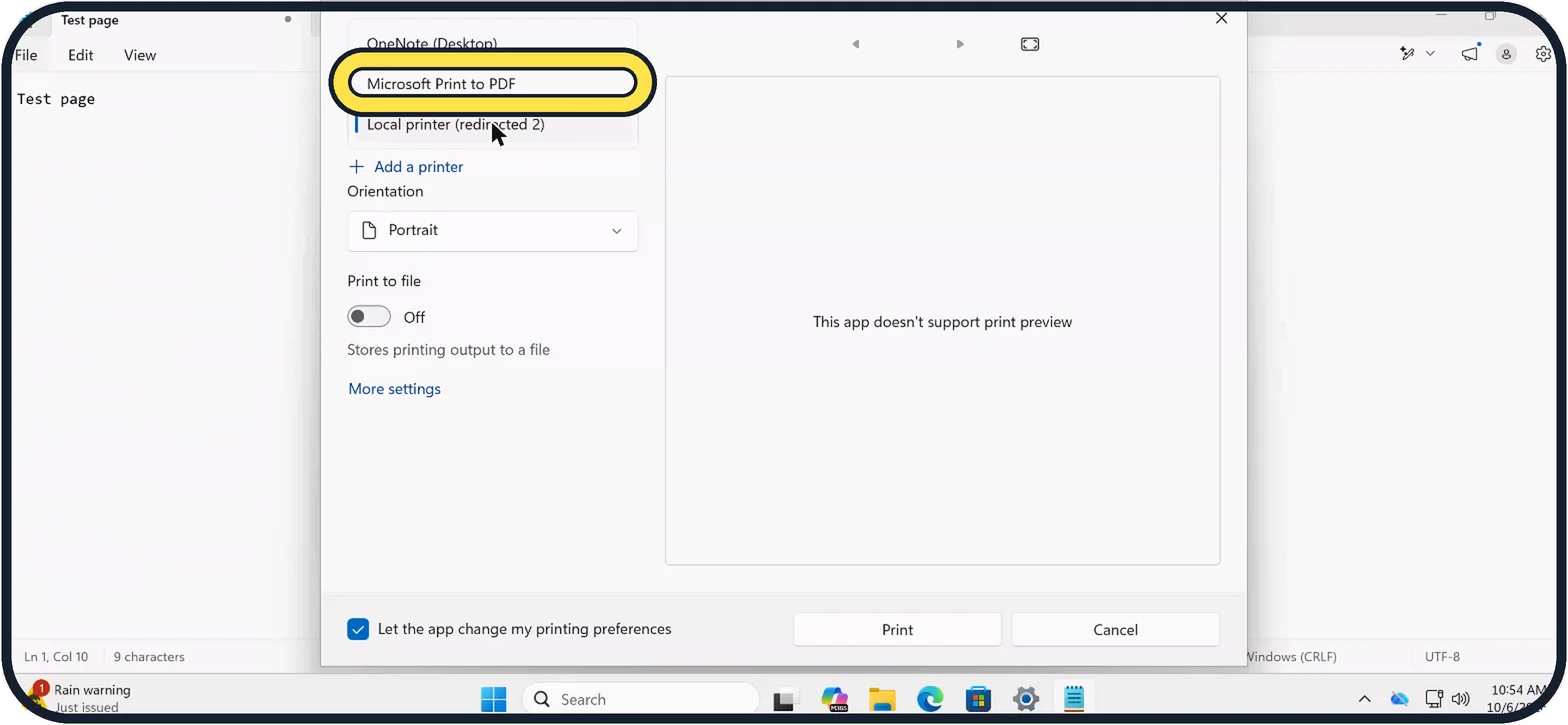This screenshot has width=1568, height=725.
Task: Open the Windows Start menu
Action: (494, 699)
